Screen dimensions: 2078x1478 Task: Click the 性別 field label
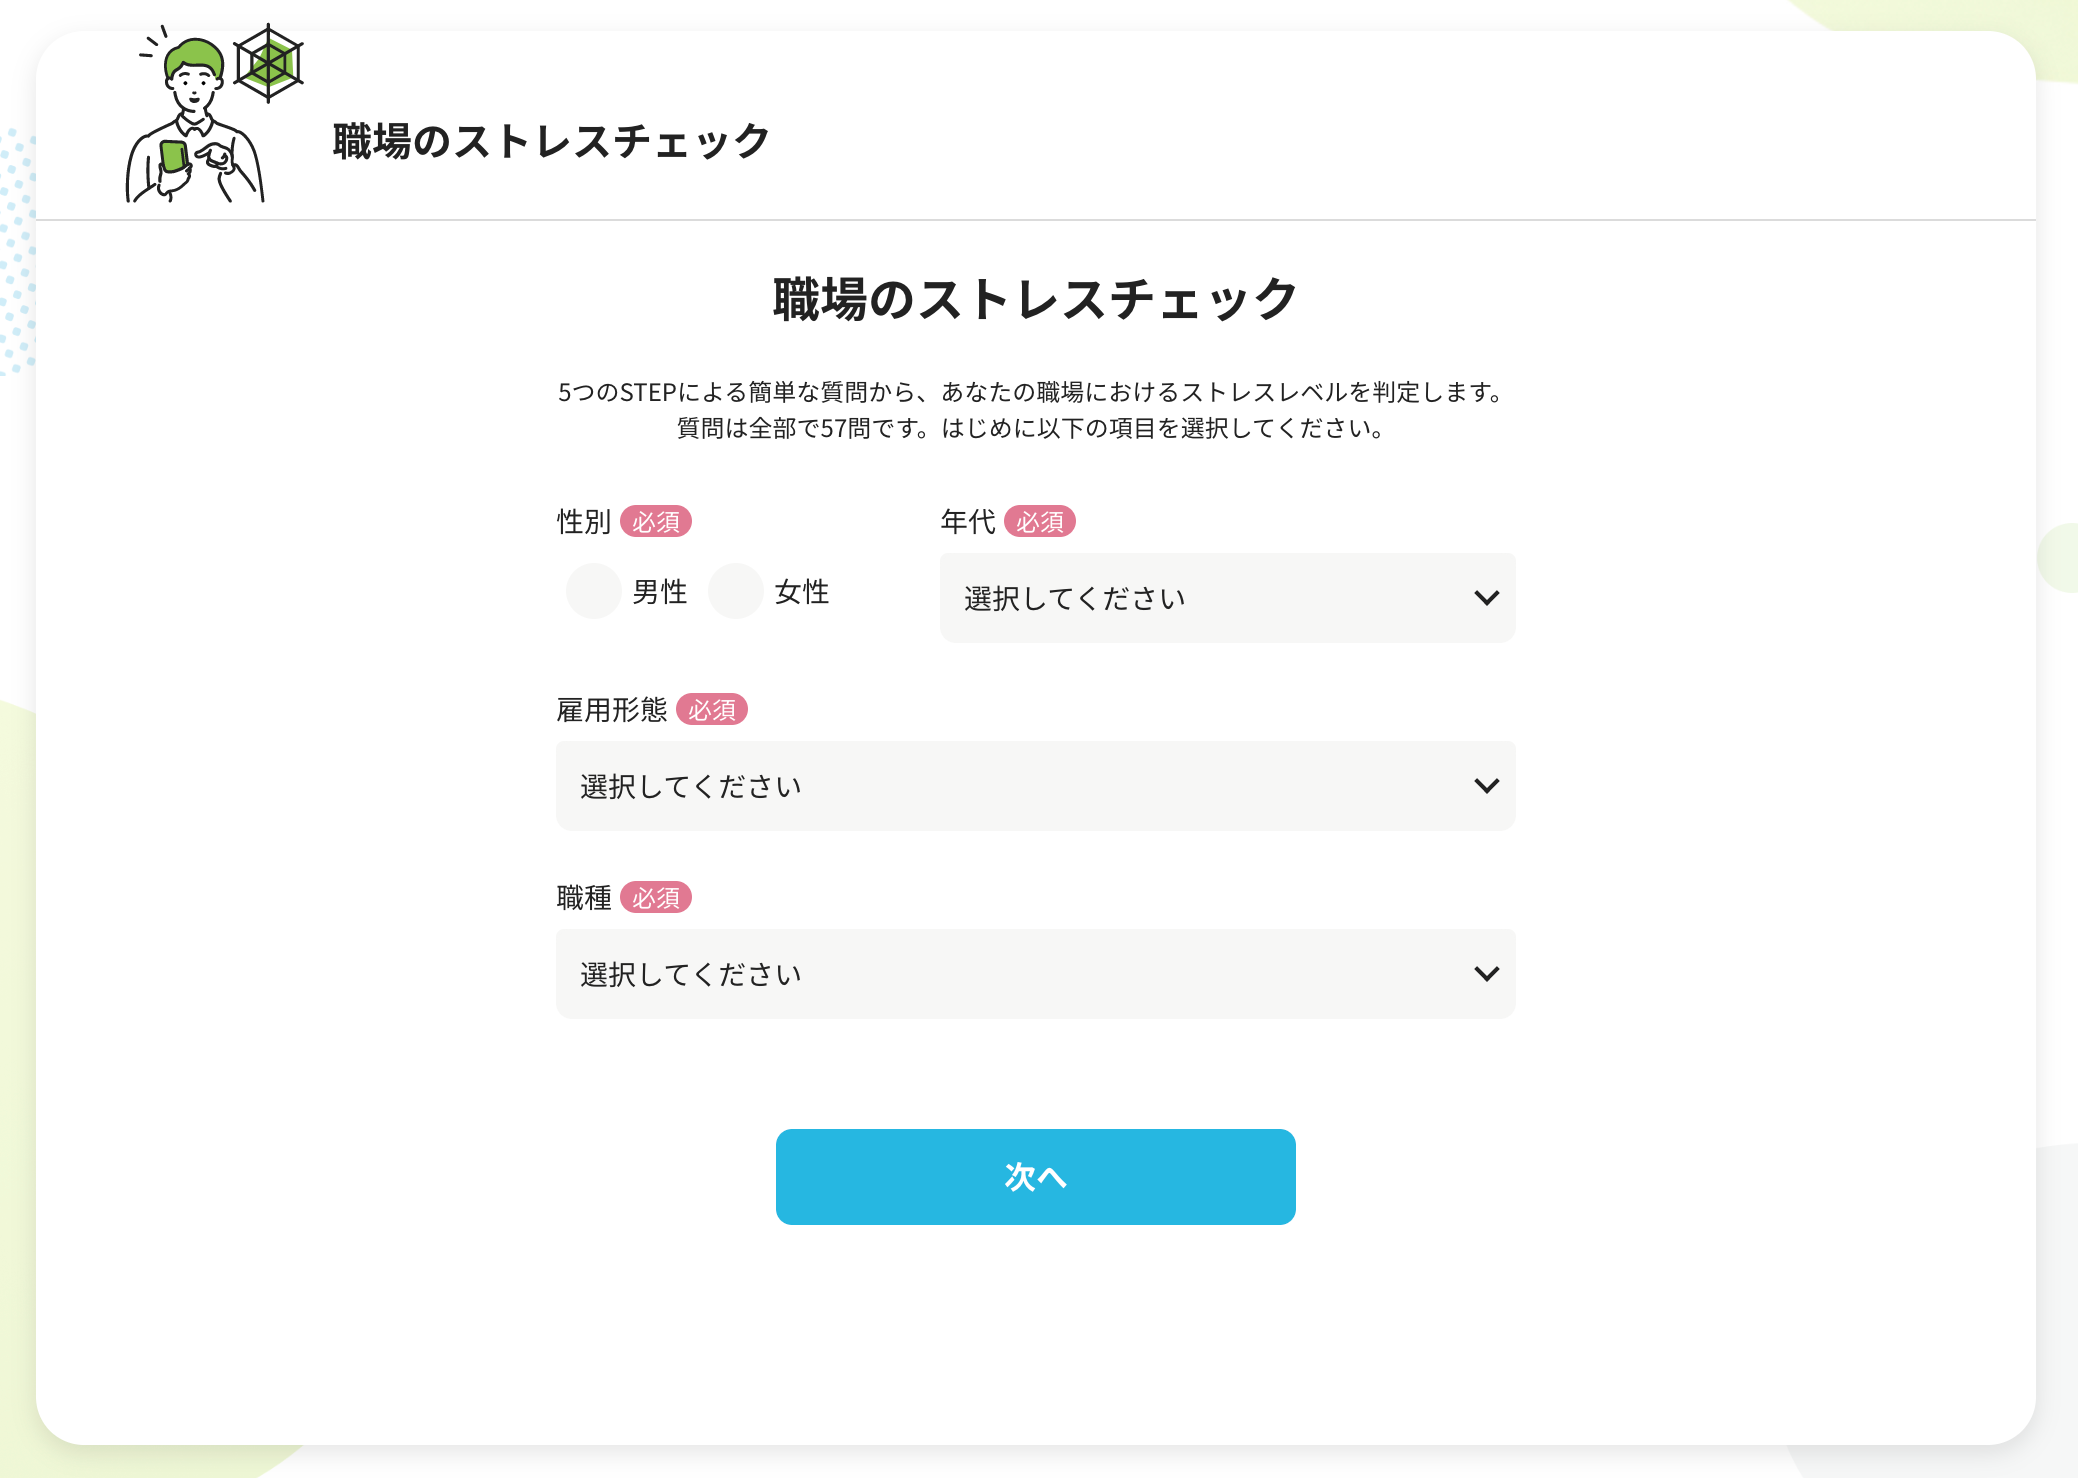coord(584,521)
